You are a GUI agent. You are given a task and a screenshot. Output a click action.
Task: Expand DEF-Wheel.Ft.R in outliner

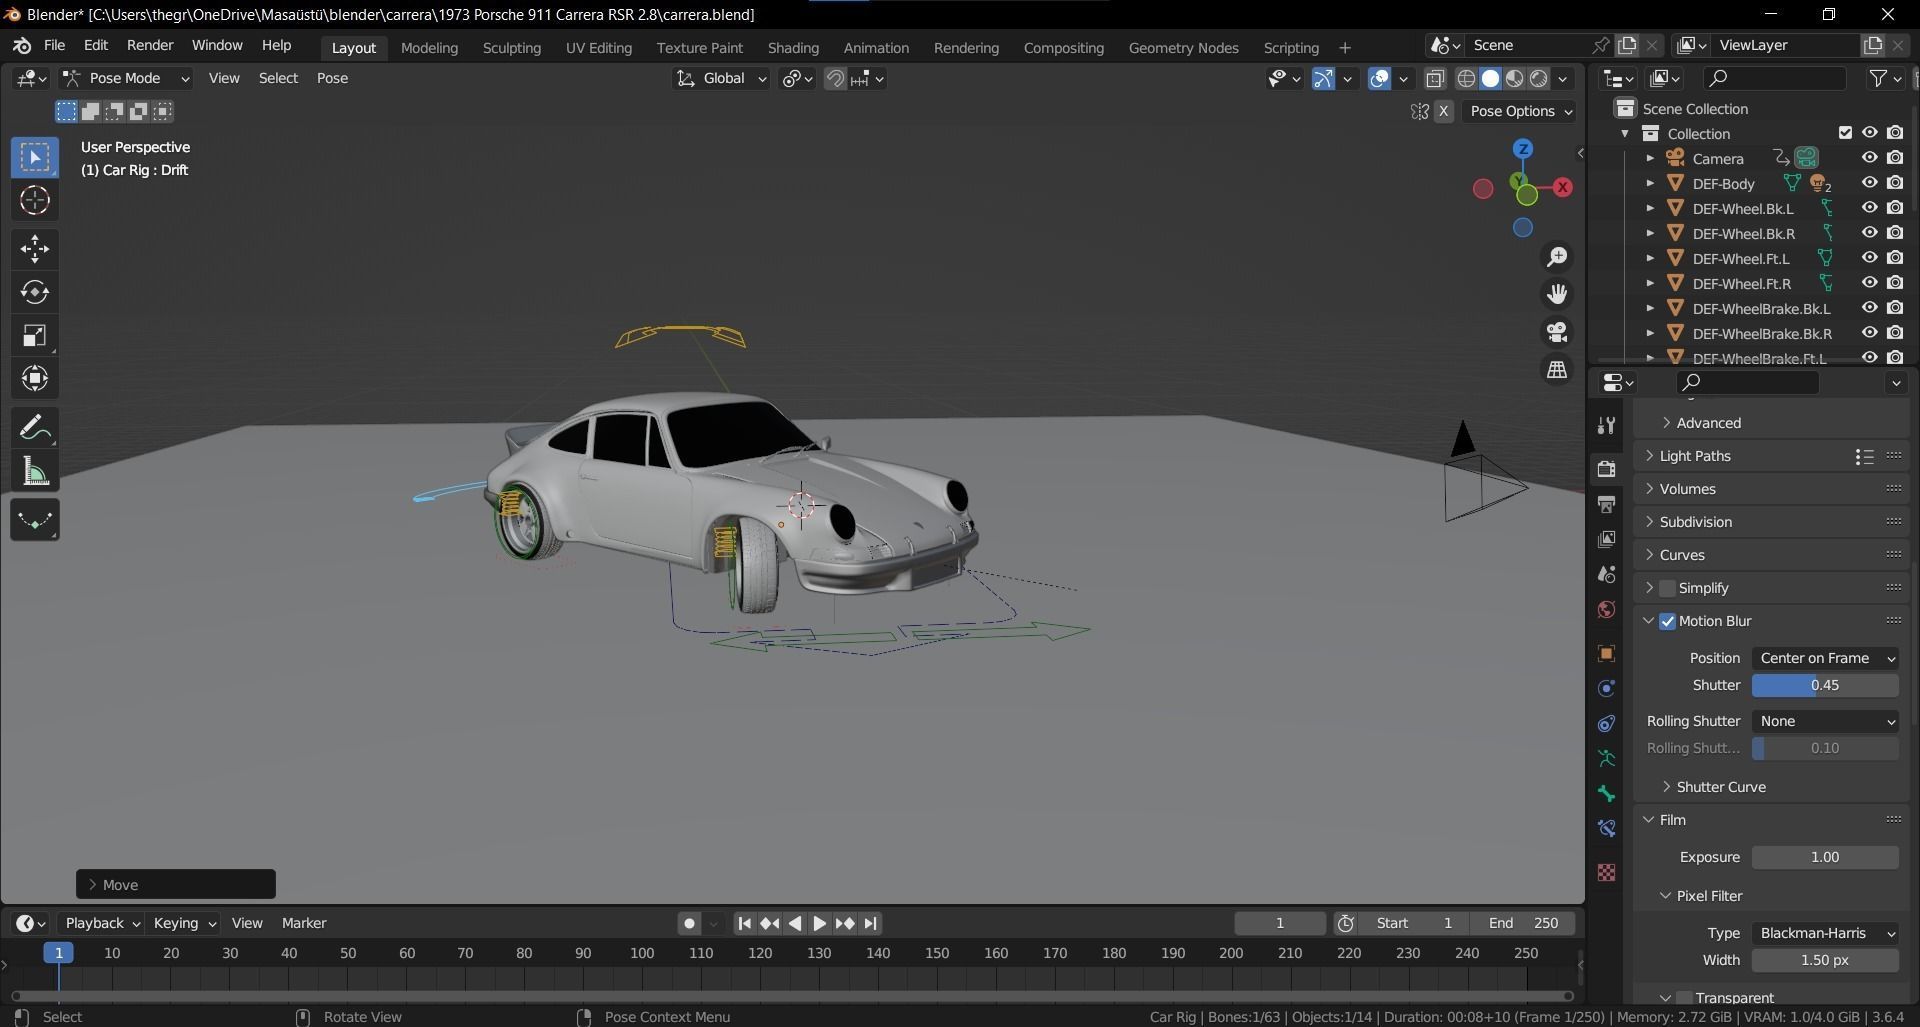(1650, 284)
